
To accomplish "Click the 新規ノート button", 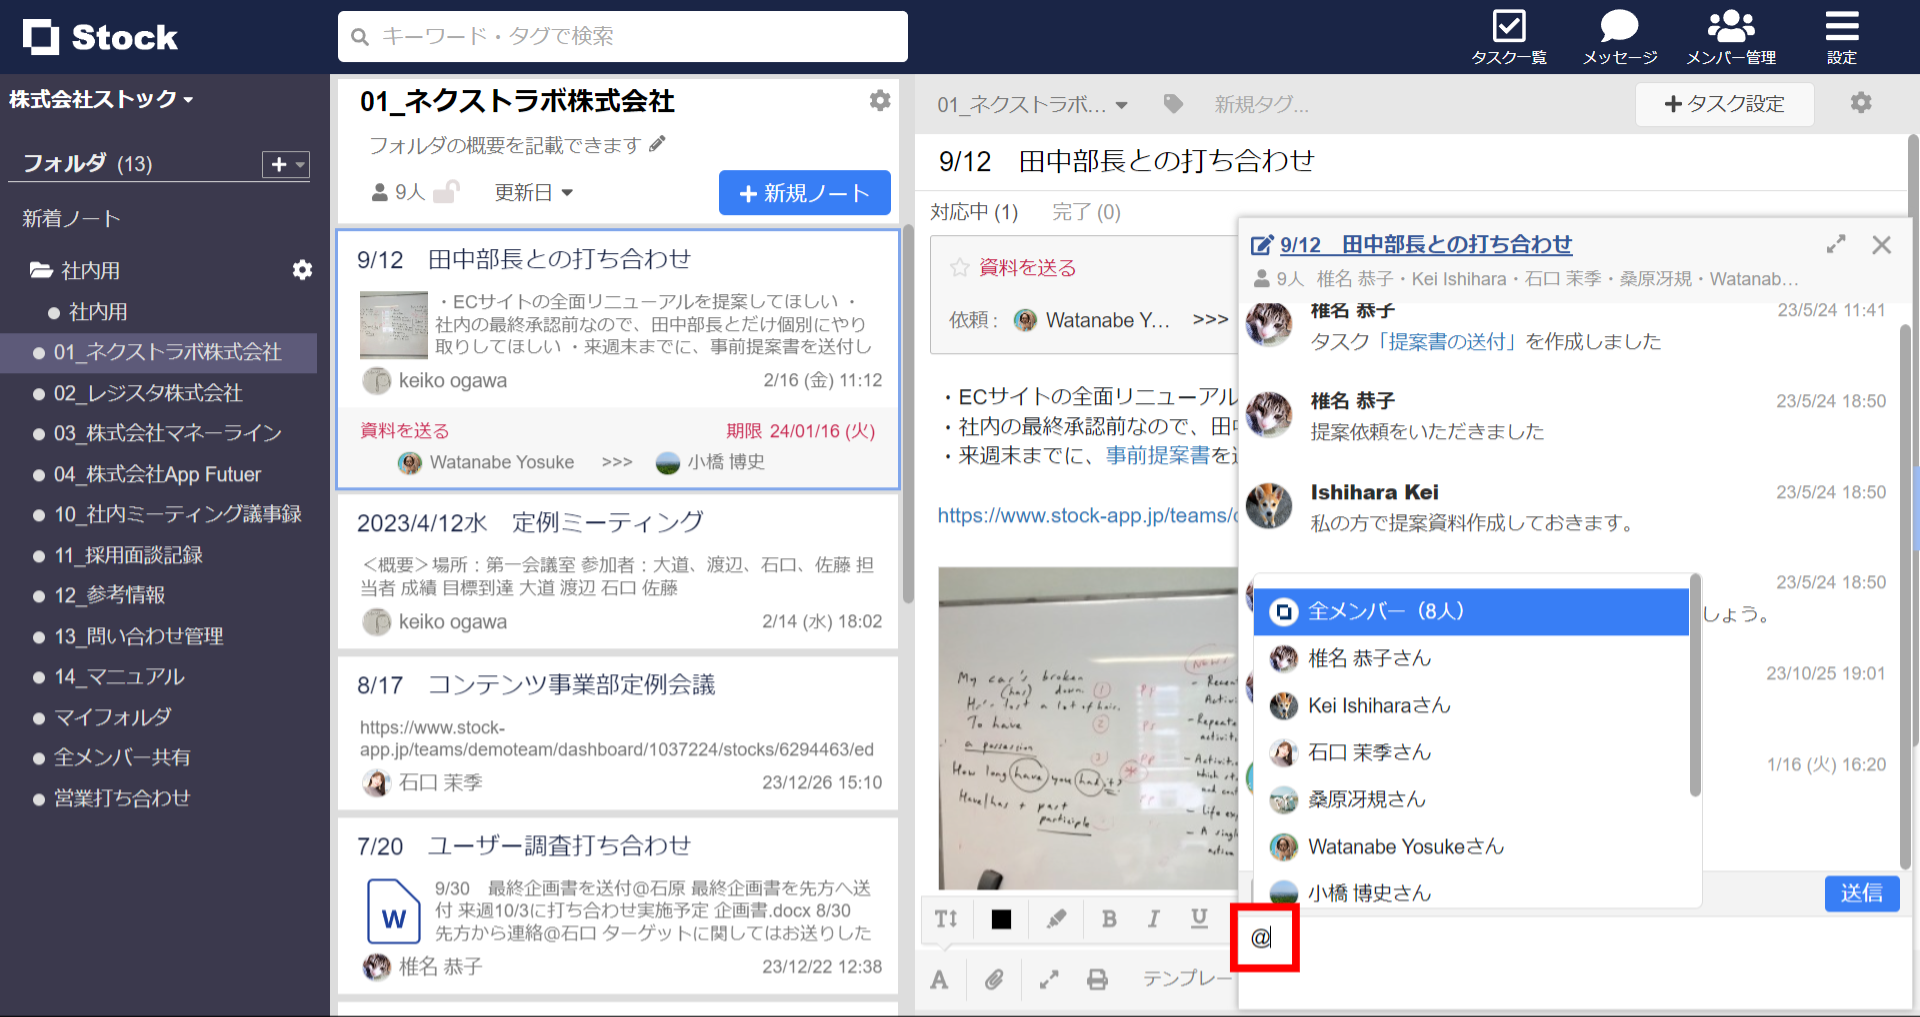I will (x=804, y=192).
